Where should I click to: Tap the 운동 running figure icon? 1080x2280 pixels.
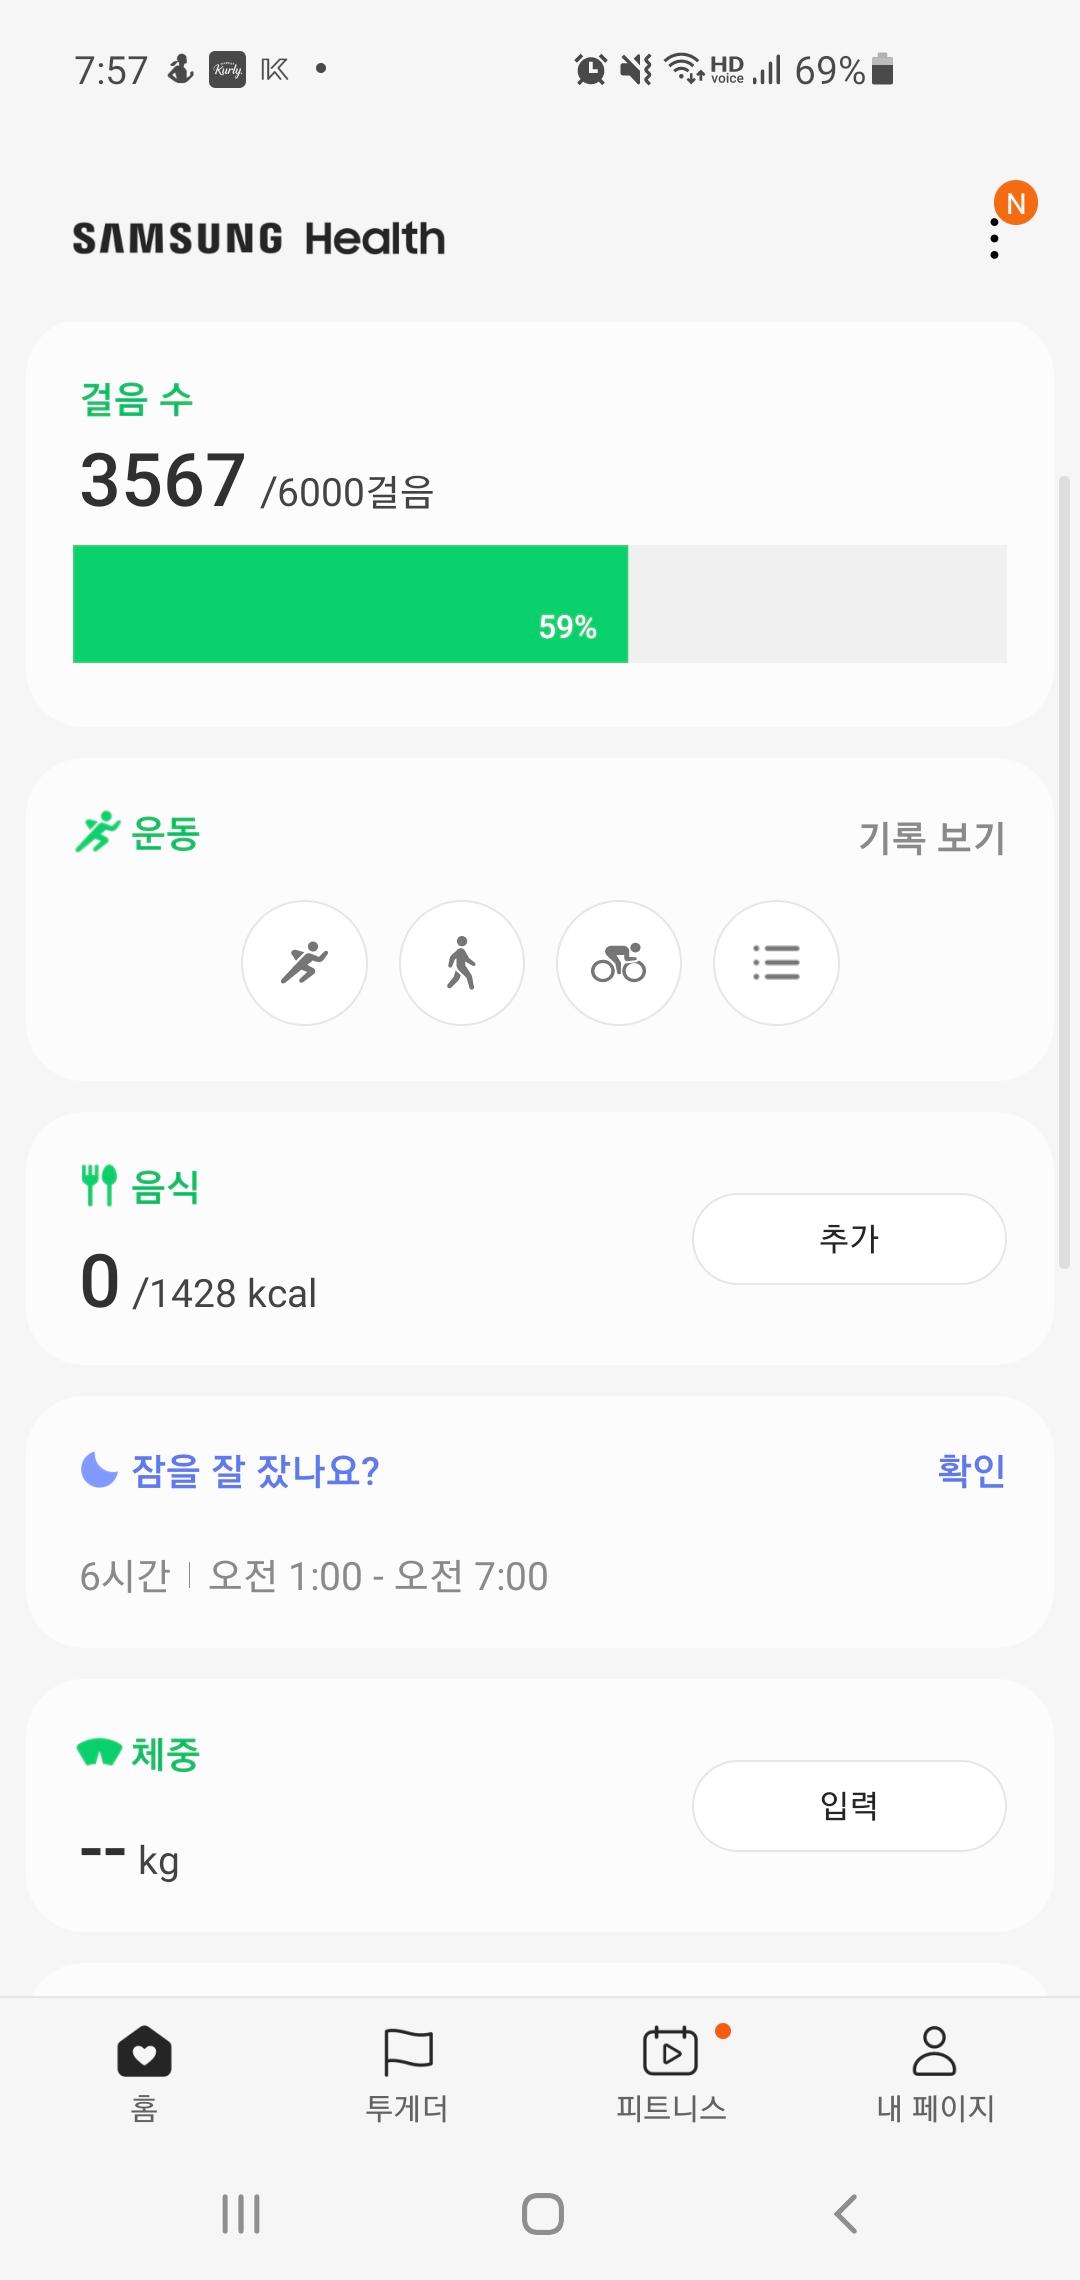[97, 833]
